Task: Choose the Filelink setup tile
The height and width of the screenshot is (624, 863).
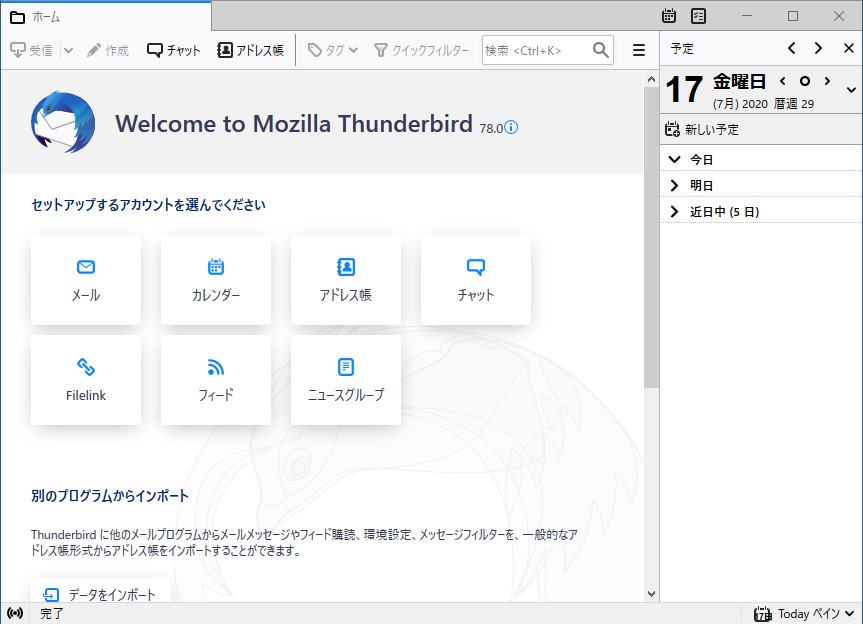Action: tap(85, 380)
